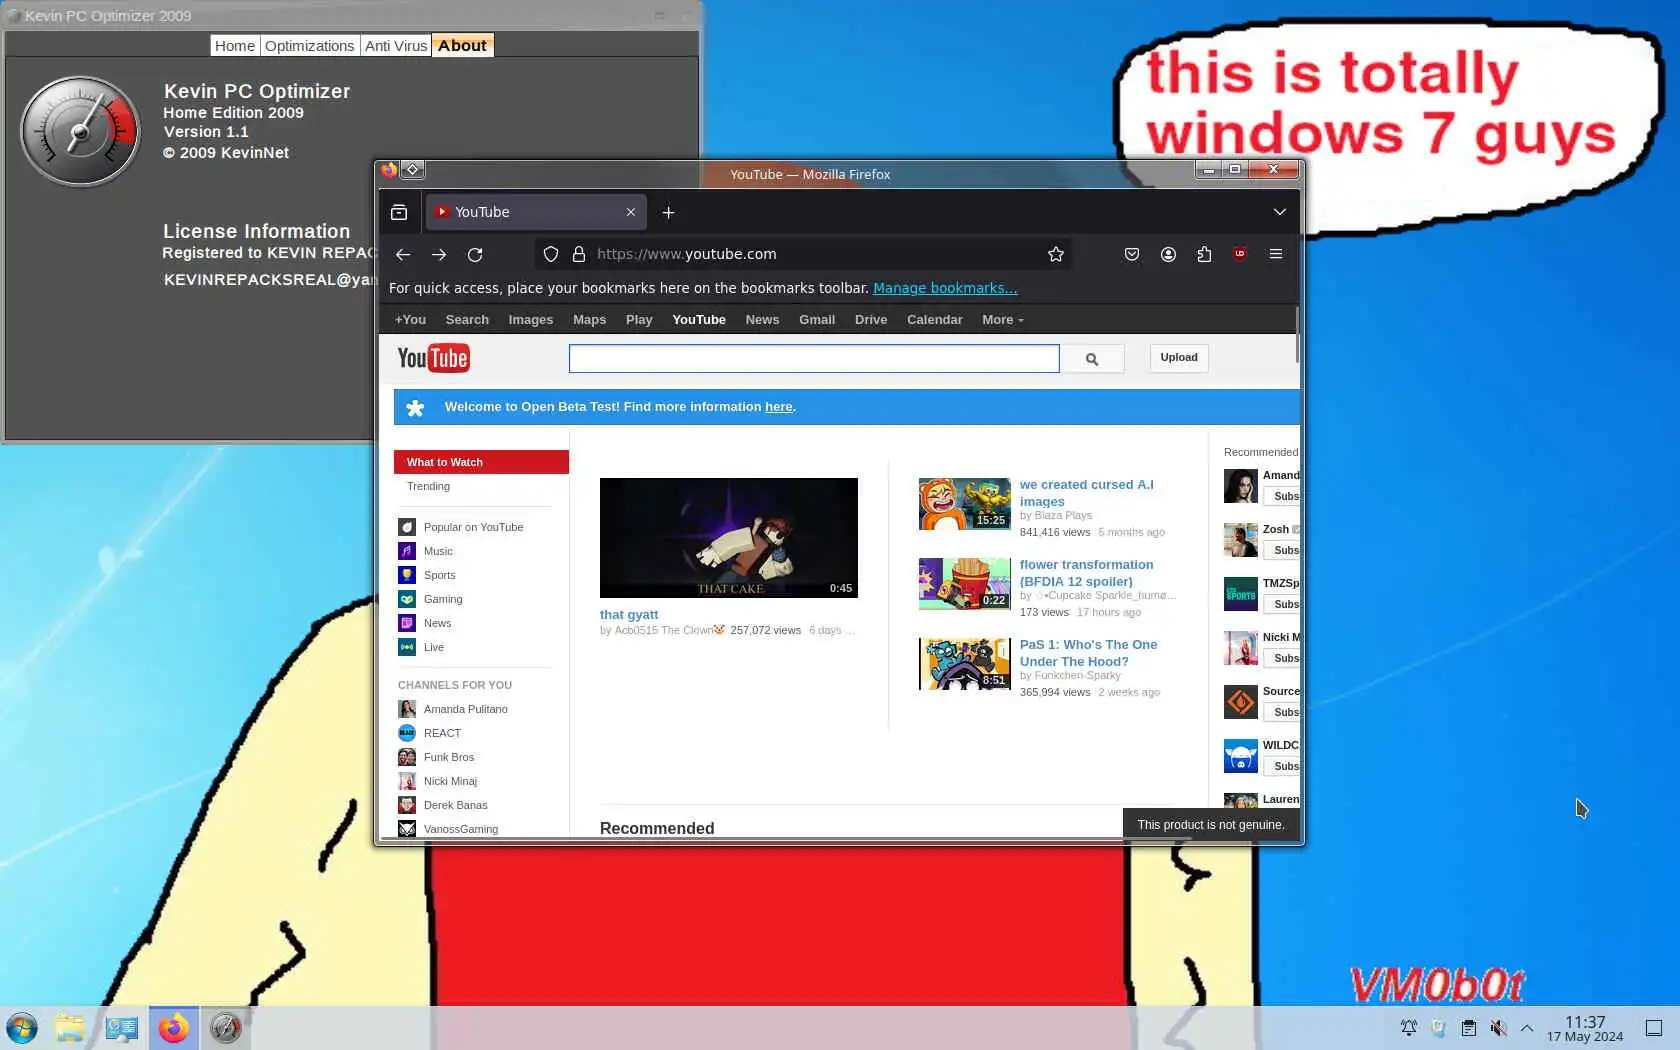Open the Drive link in Google bar
The image size is (1680, 1050).
coord(871,320)
